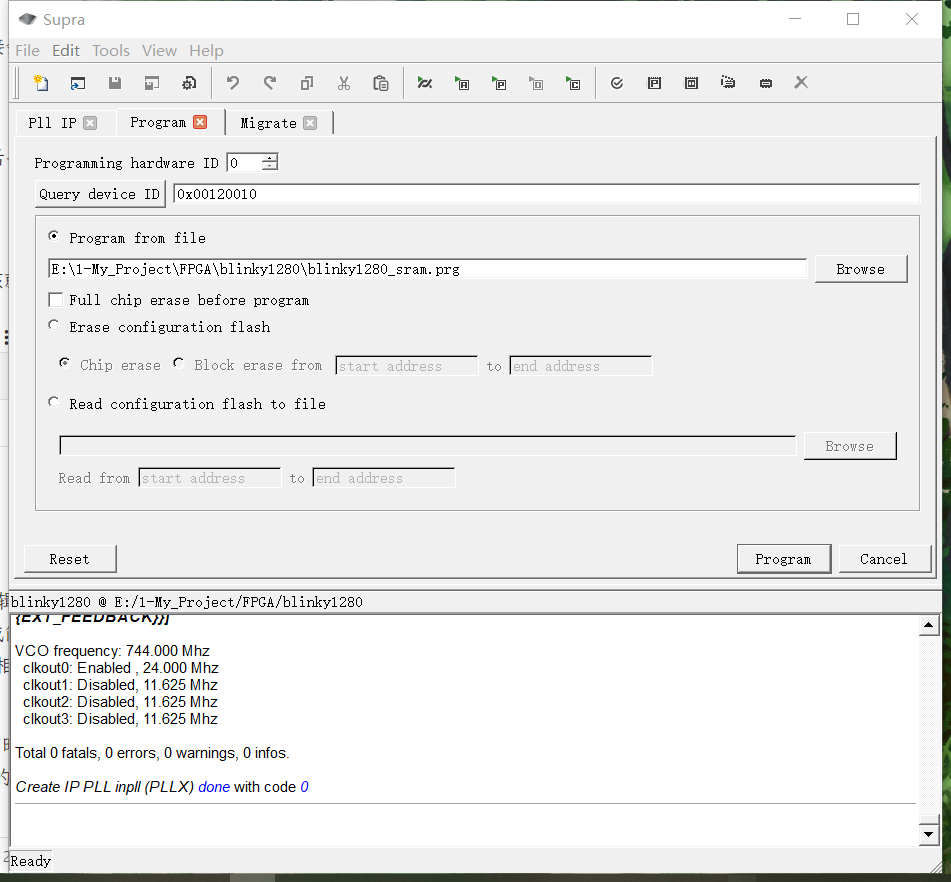951x882 pixels.
Task: Select the Chip erase radio button
Action: coord(65,363)
